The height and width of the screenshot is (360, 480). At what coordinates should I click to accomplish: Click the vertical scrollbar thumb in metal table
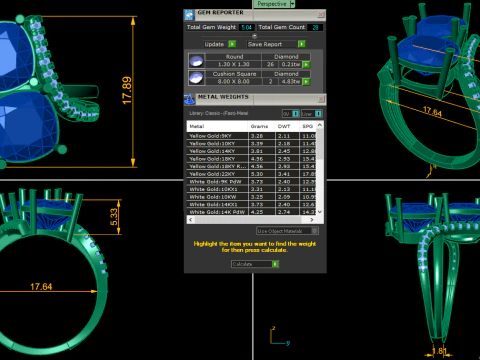(320, 144)
